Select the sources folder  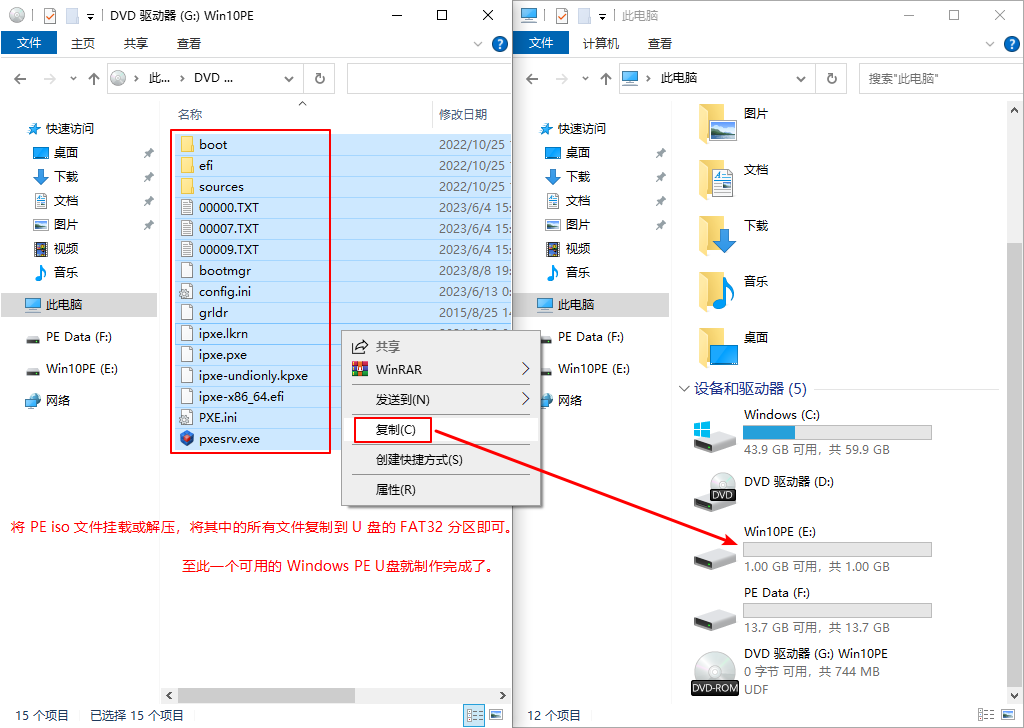[221, 187]
